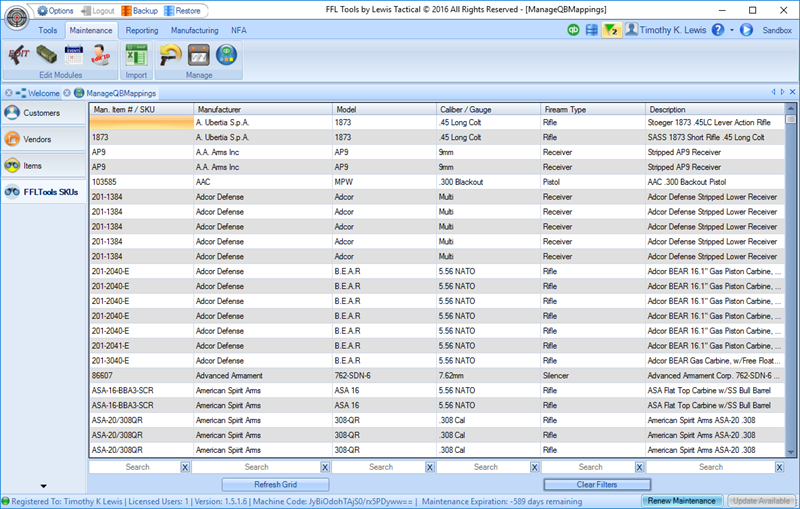Toggle the green filter funnel icon

[611, 30]
